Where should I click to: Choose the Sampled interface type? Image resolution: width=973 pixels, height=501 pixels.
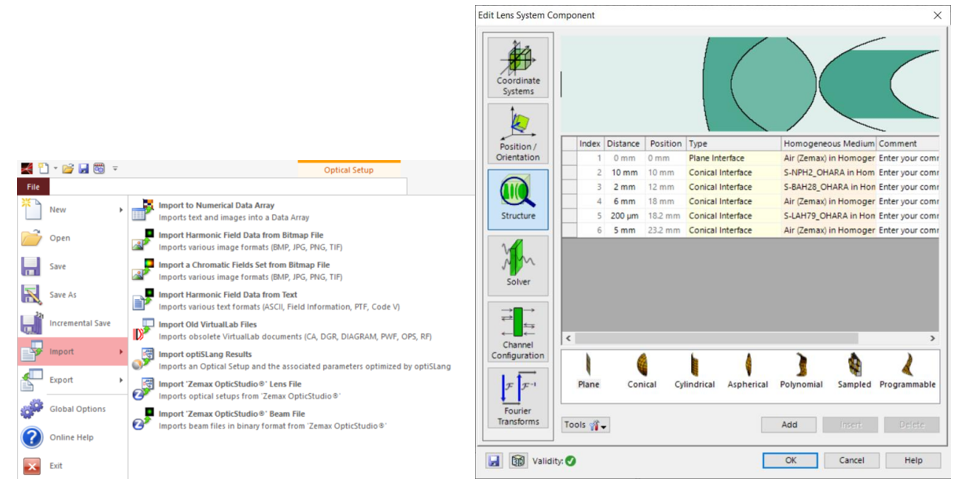pos(854,371)
